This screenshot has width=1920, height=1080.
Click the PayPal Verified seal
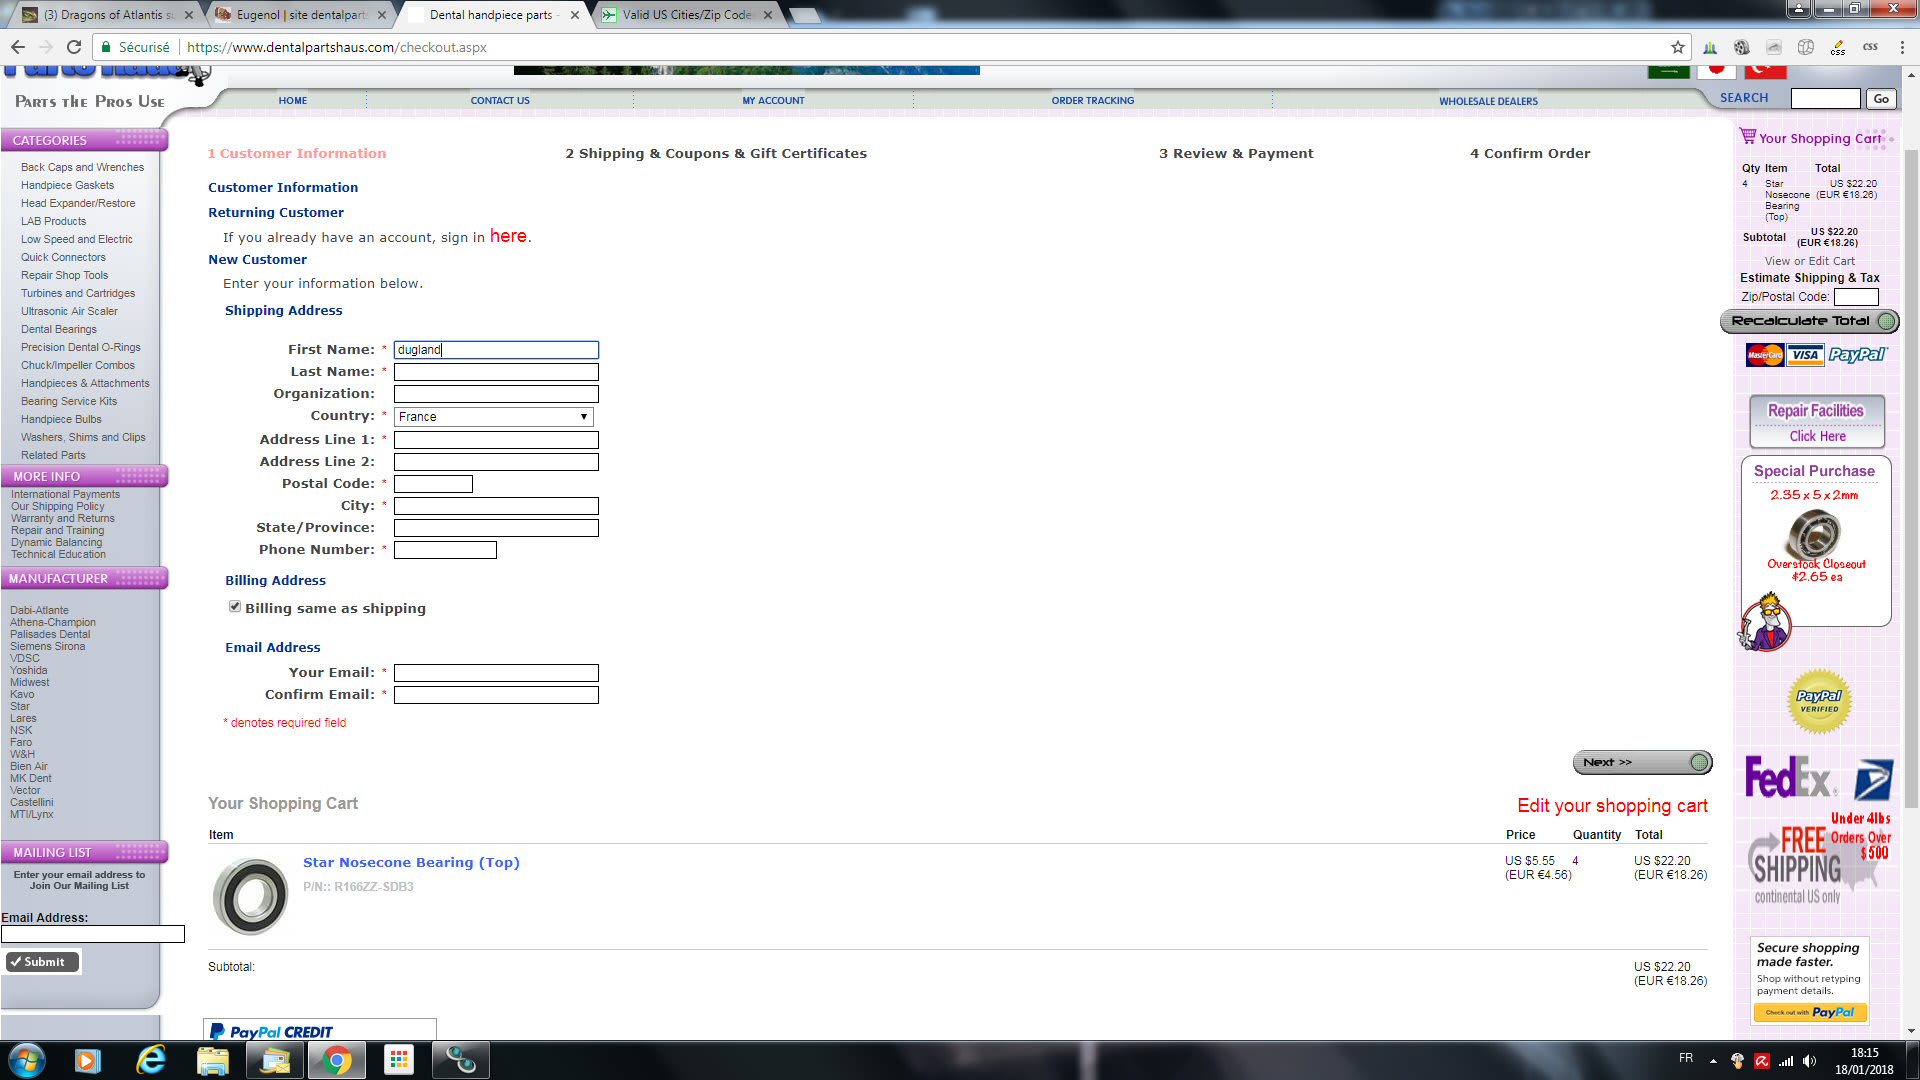(x=1818, y=701)
